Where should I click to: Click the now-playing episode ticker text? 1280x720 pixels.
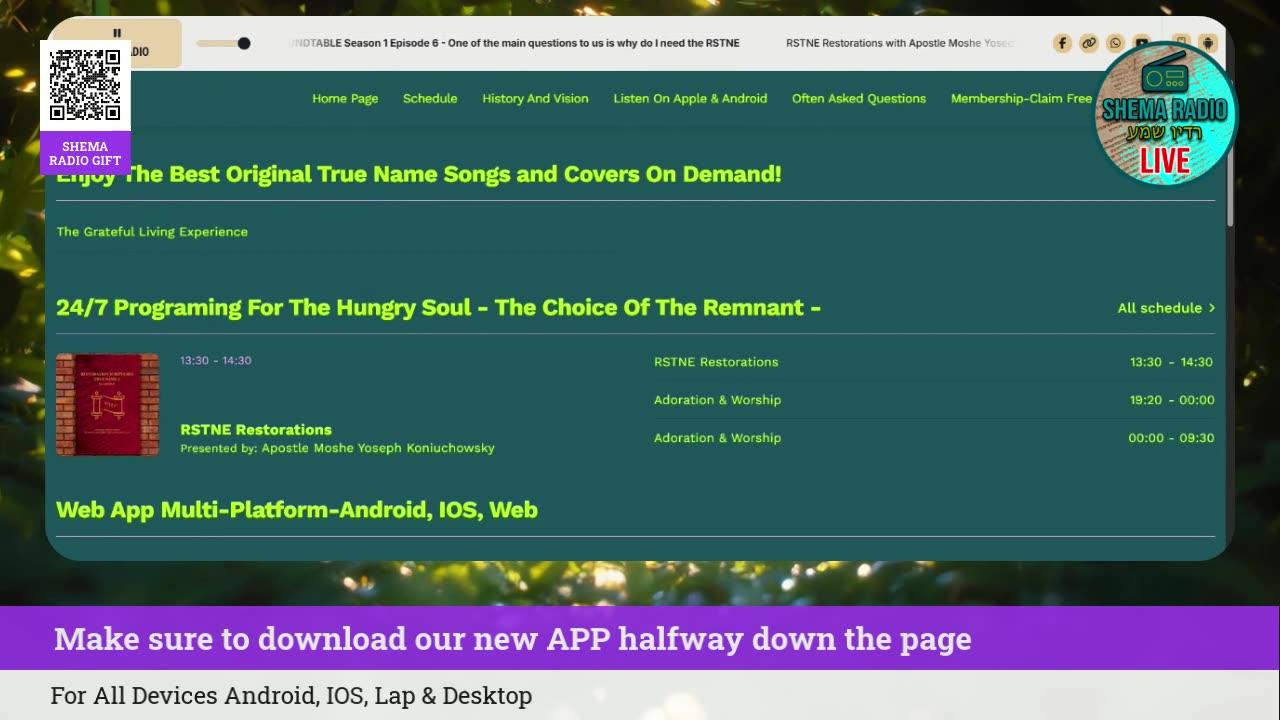(515, 43)
